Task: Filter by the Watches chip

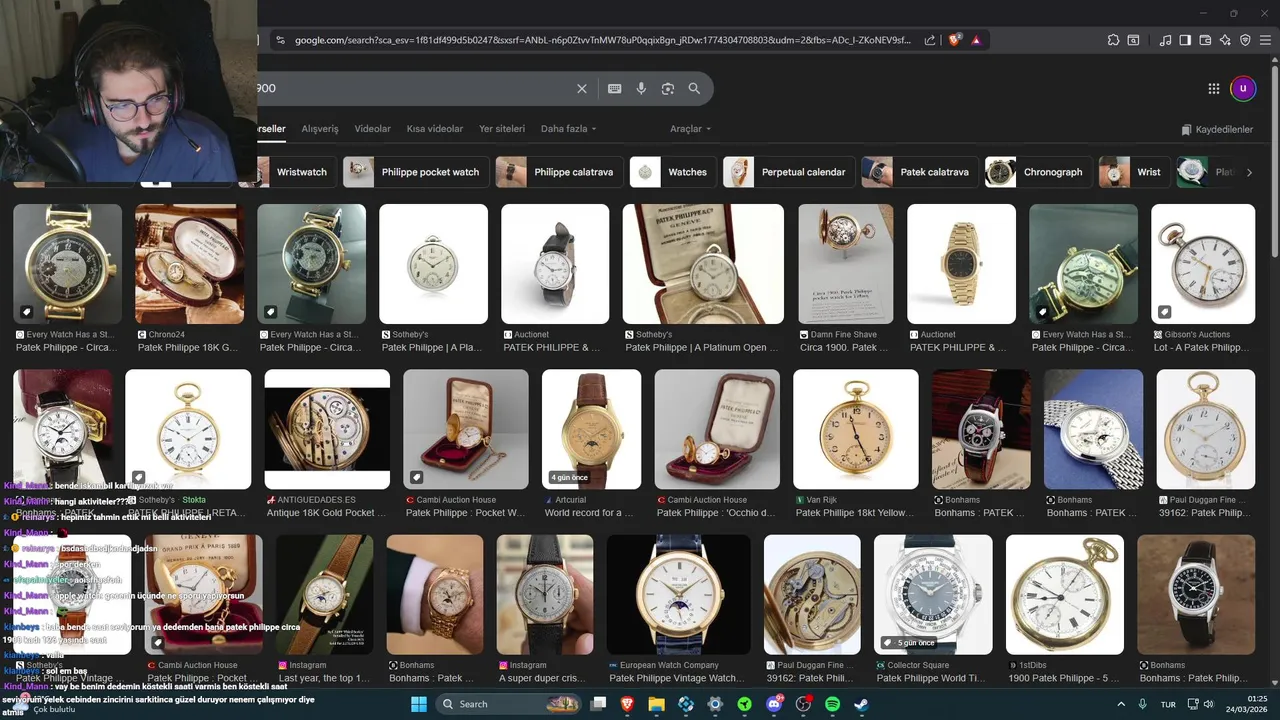Action: coord(674,172)
